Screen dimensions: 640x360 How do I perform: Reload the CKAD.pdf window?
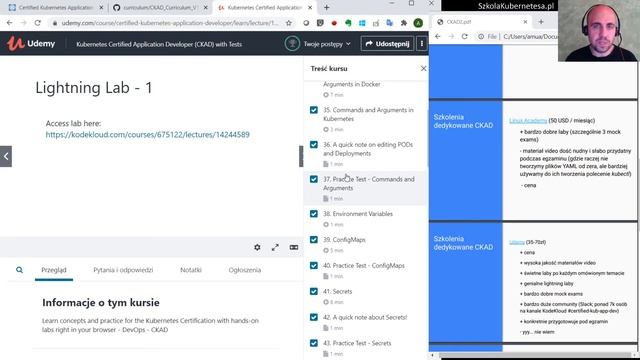464,36
